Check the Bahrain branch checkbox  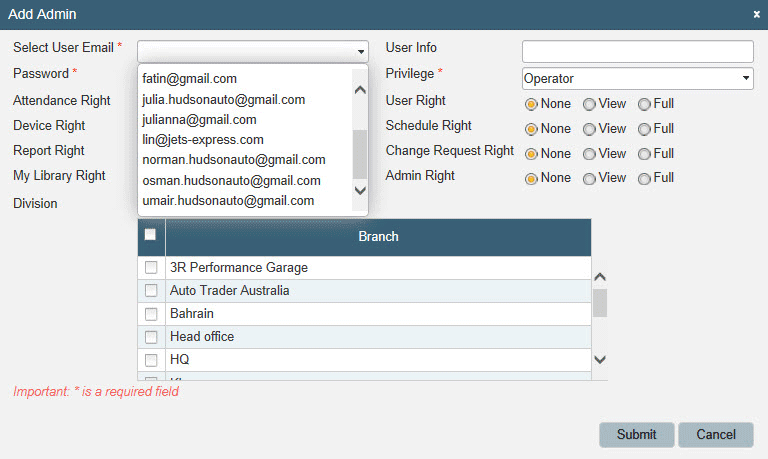(151, 314)
